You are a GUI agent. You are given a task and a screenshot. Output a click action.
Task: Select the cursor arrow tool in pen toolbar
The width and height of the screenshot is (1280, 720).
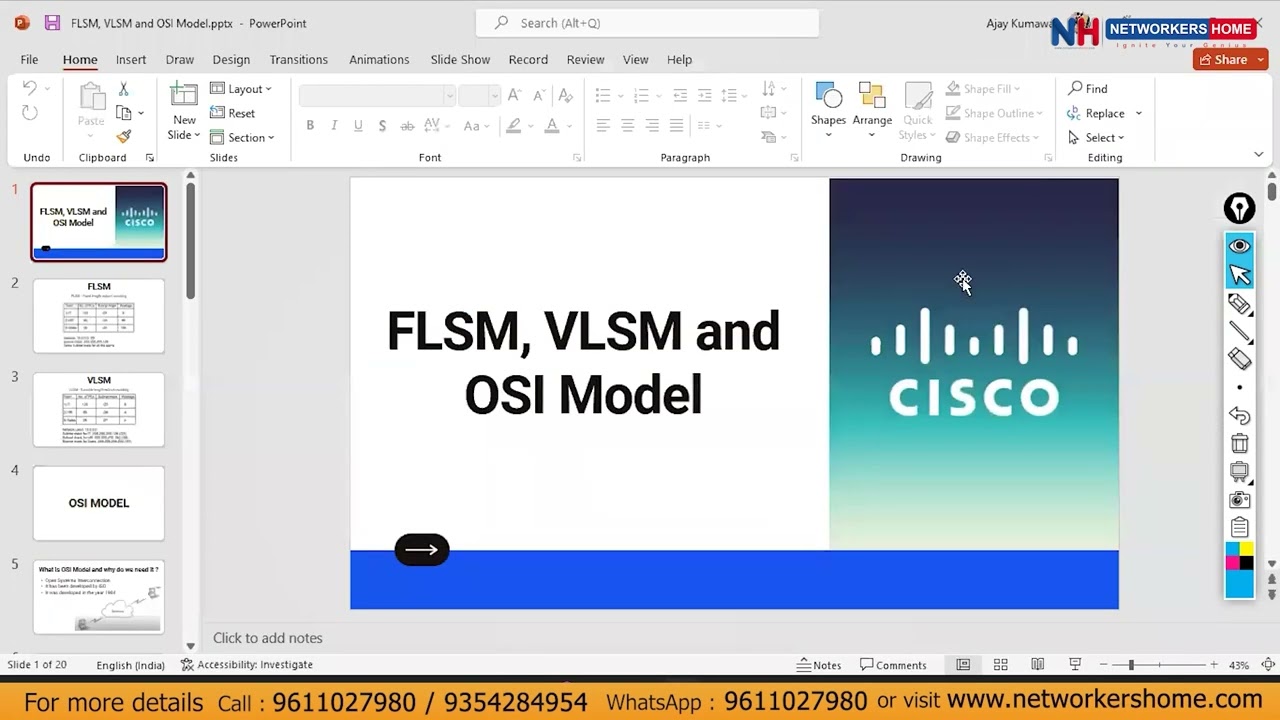coord(1240,275)
